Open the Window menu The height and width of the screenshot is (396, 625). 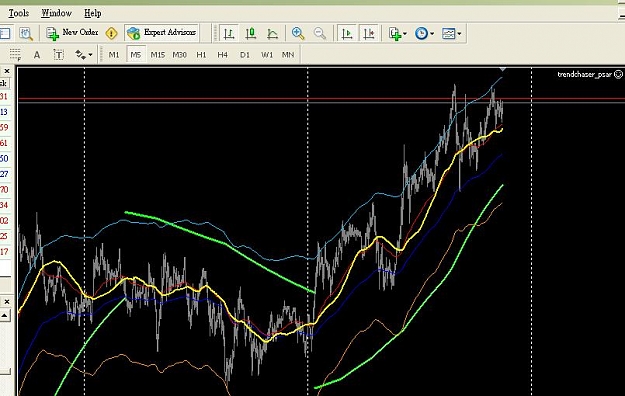[57, 13]
